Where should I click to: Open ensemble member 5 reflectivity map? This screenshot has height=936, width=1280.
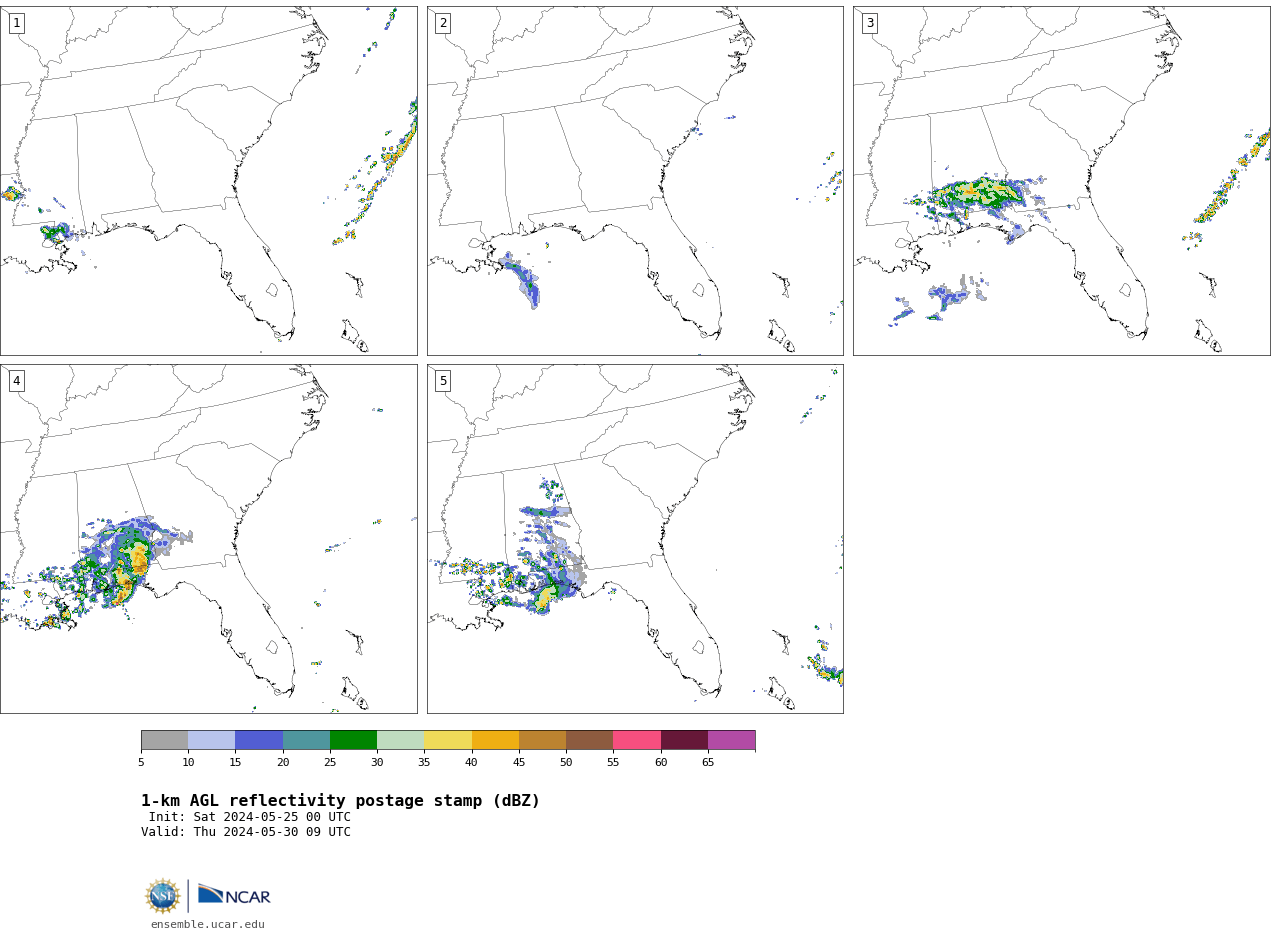point(635,539)
